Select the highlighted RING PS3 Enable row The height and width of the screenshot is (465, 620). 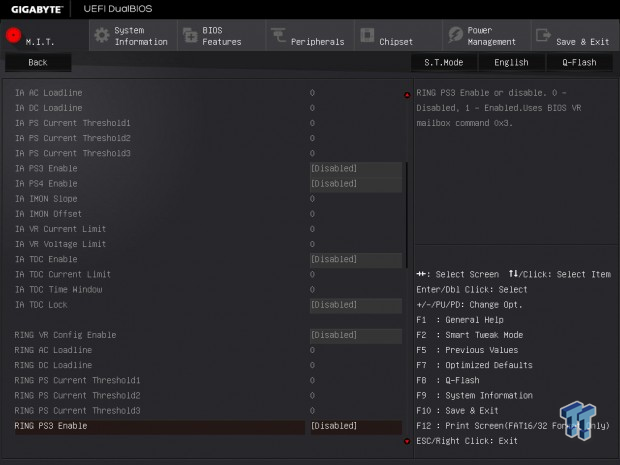[160, 426]
